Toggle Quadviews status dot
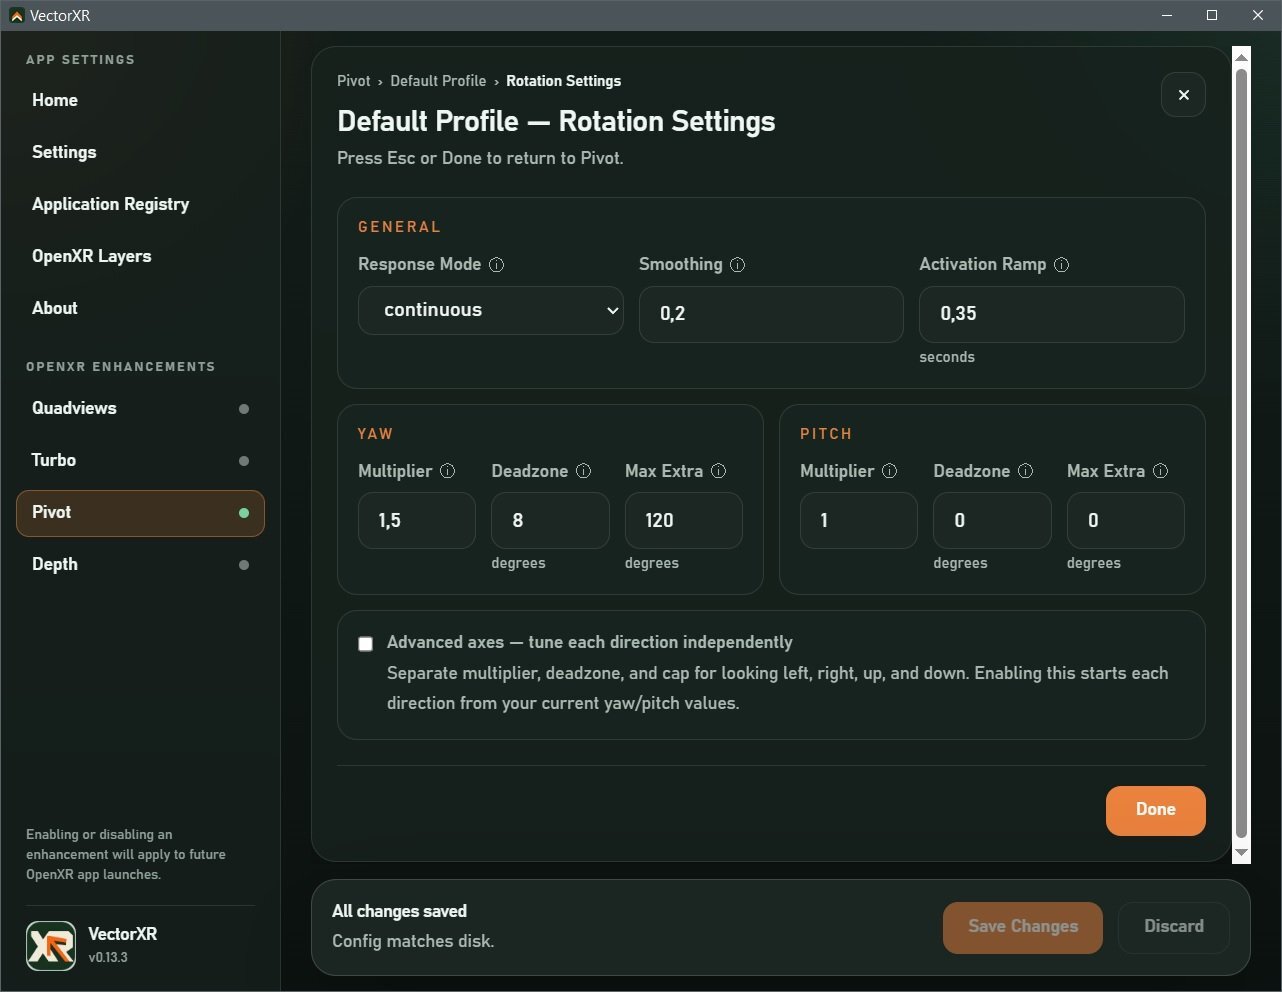1282x992 pixels. point(244,409)
